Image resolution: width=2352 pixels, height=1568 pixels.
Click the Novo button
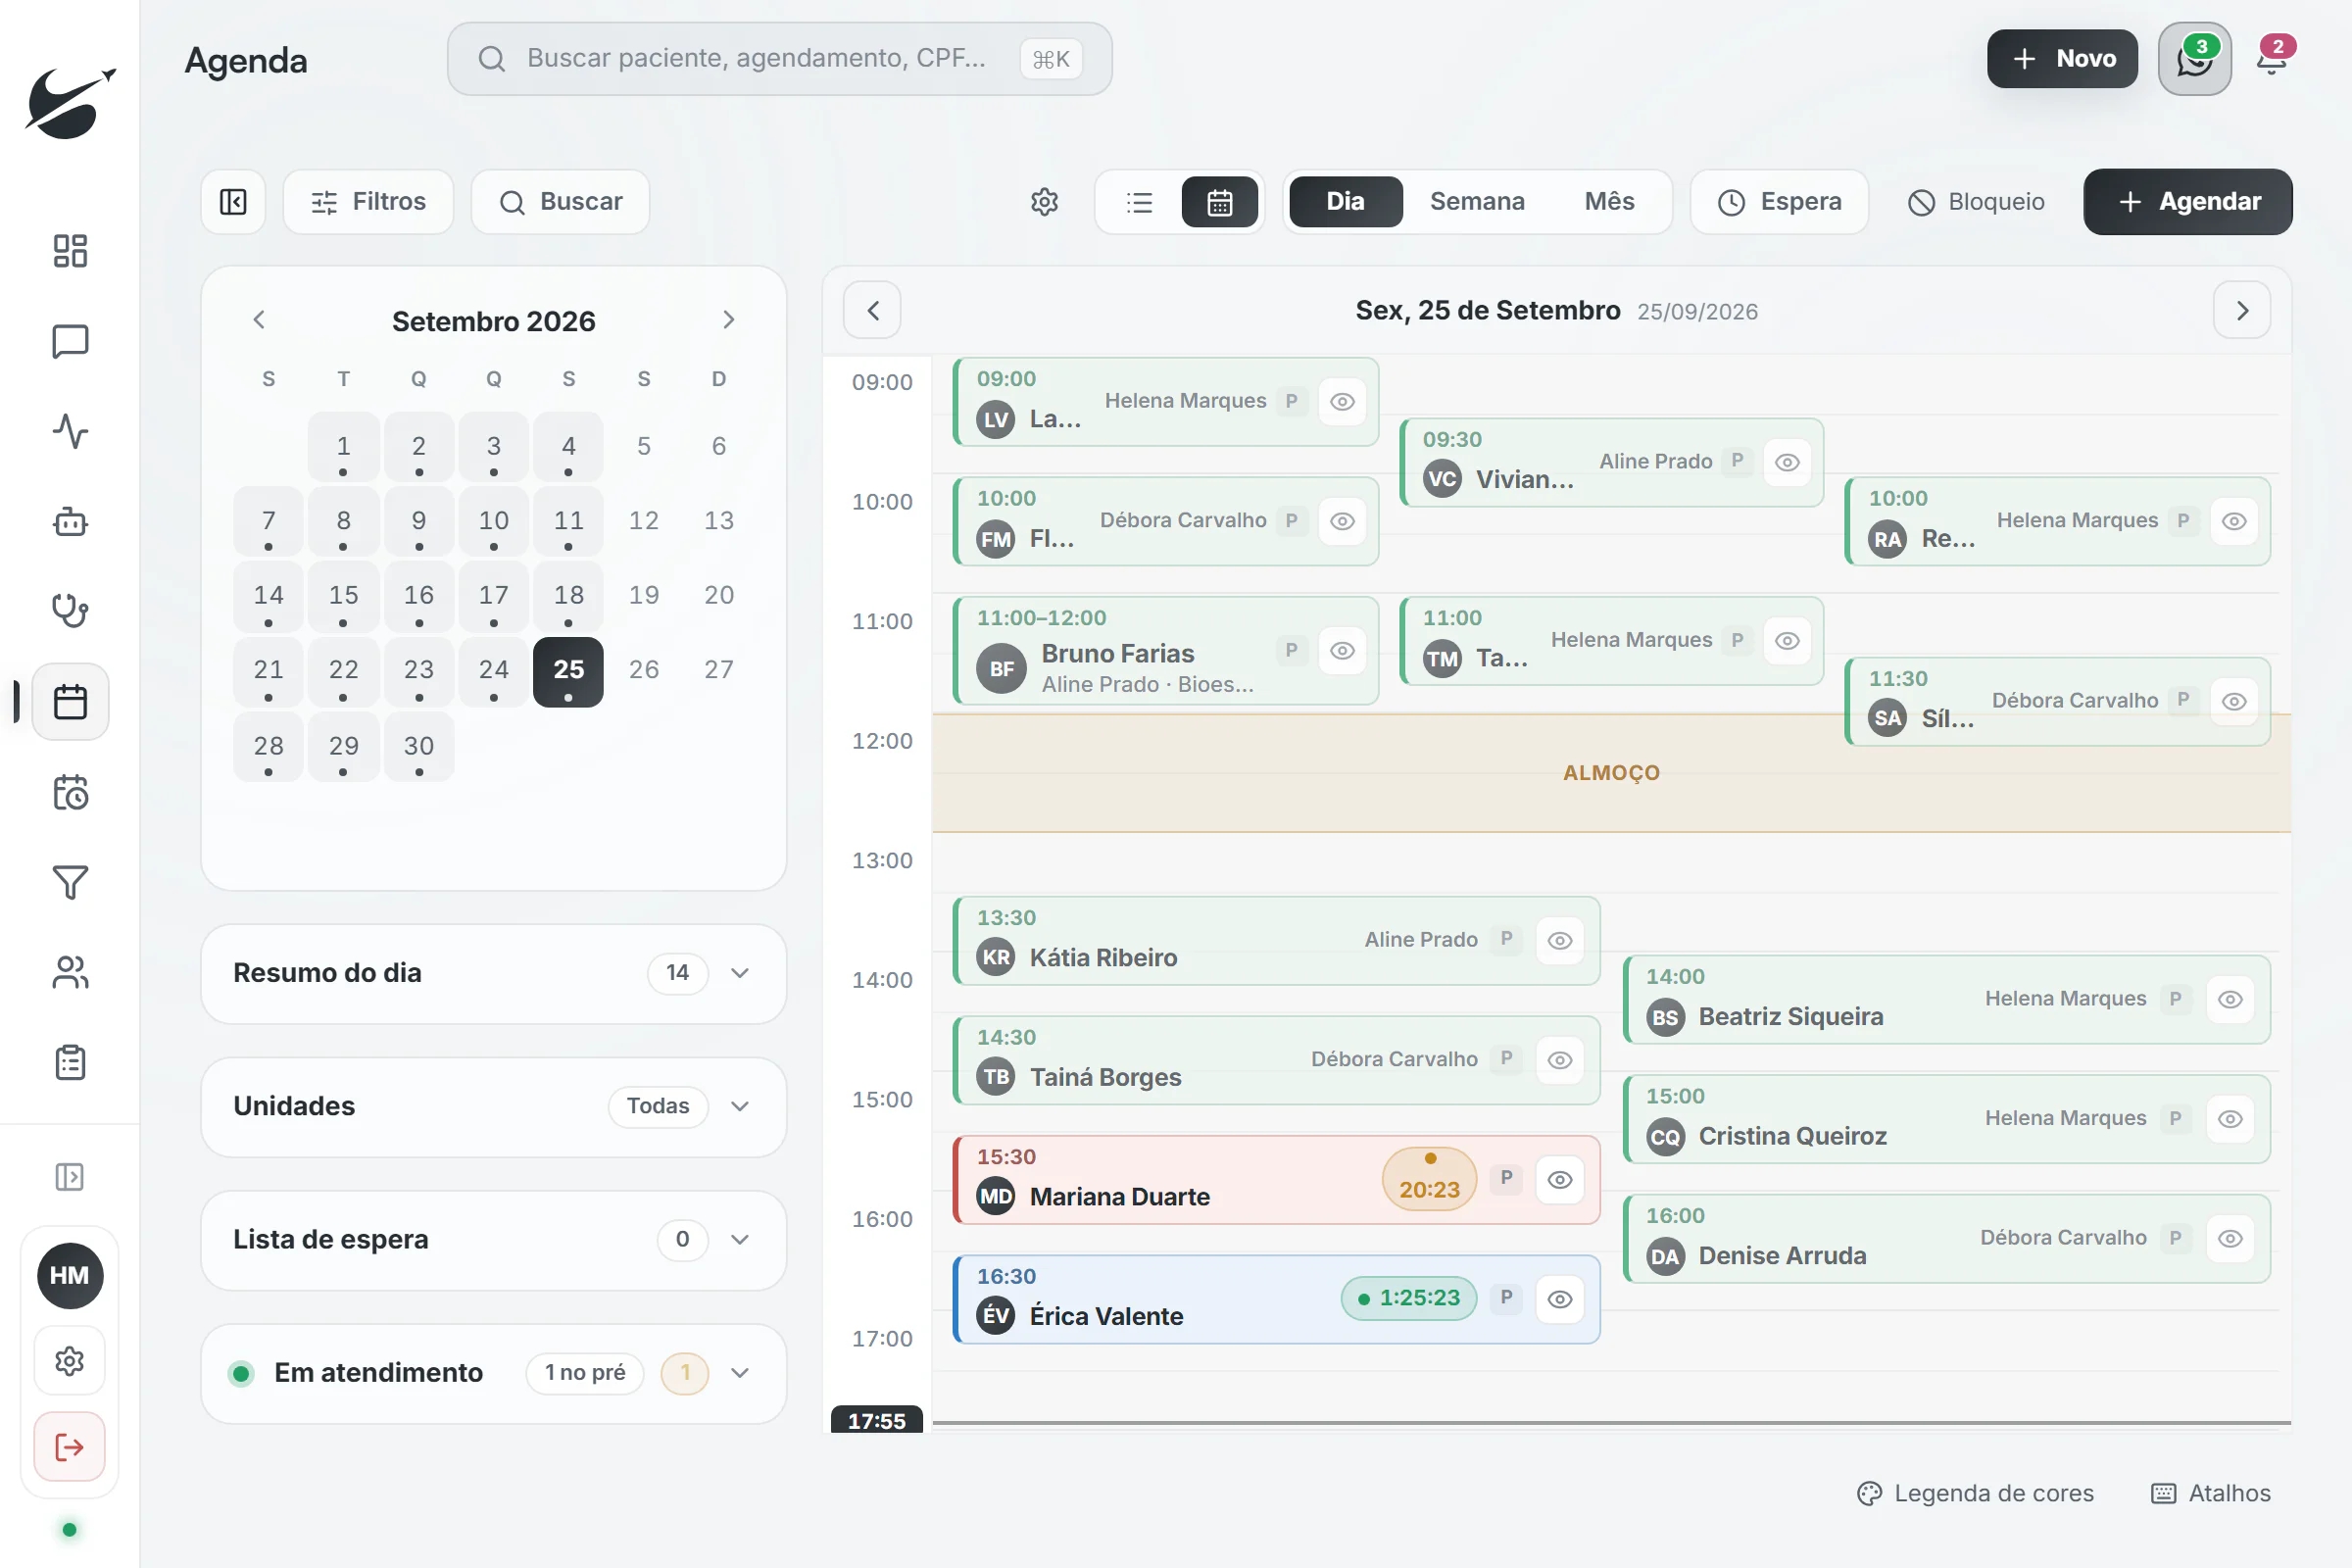(2062, 59)
